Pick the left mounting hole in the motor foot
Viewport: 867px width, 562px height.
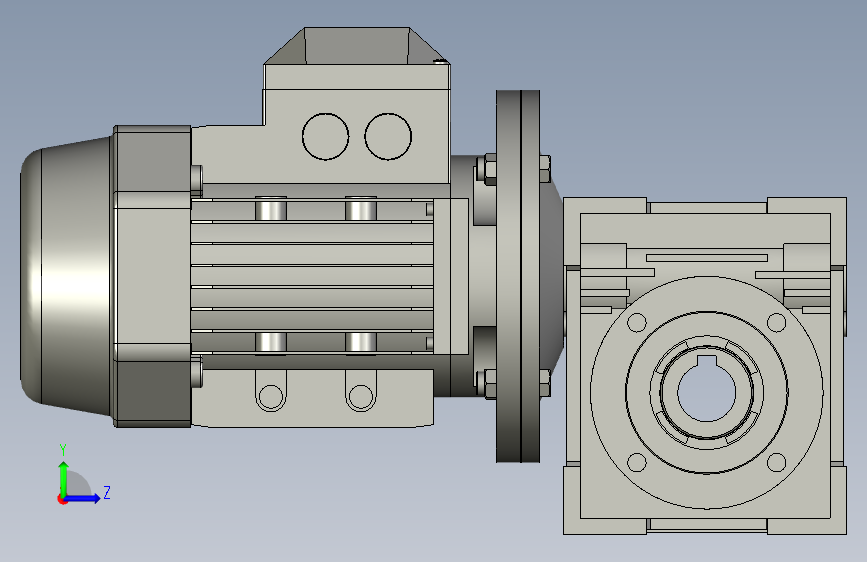[x=271, y=397]
